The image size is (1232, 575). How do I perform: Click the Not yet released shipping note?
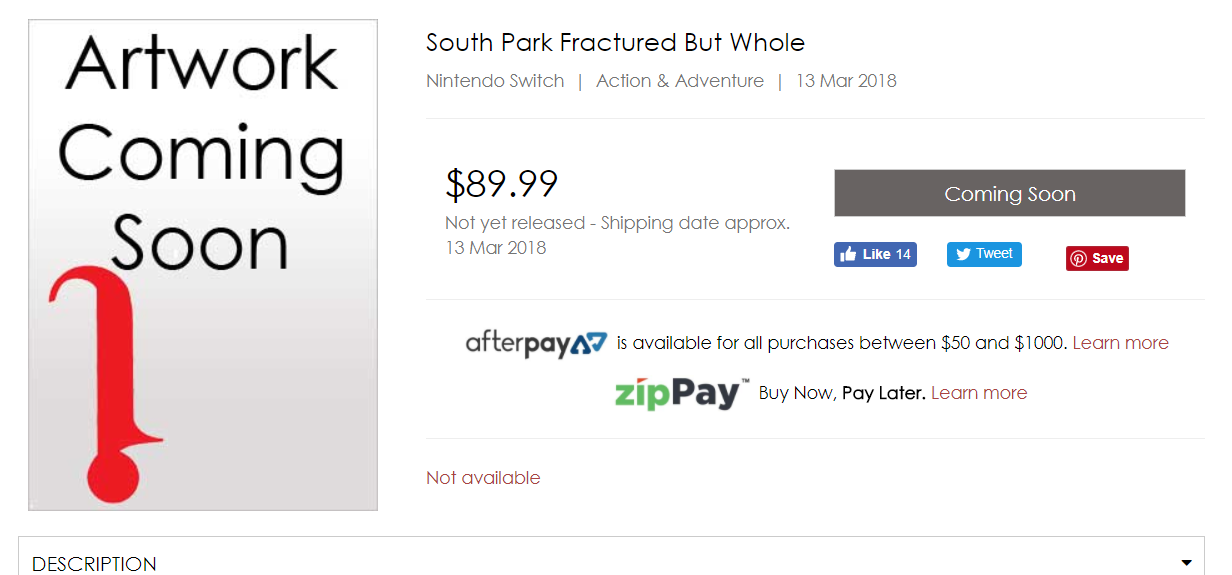pyautogui.click(x=617, y=223)
